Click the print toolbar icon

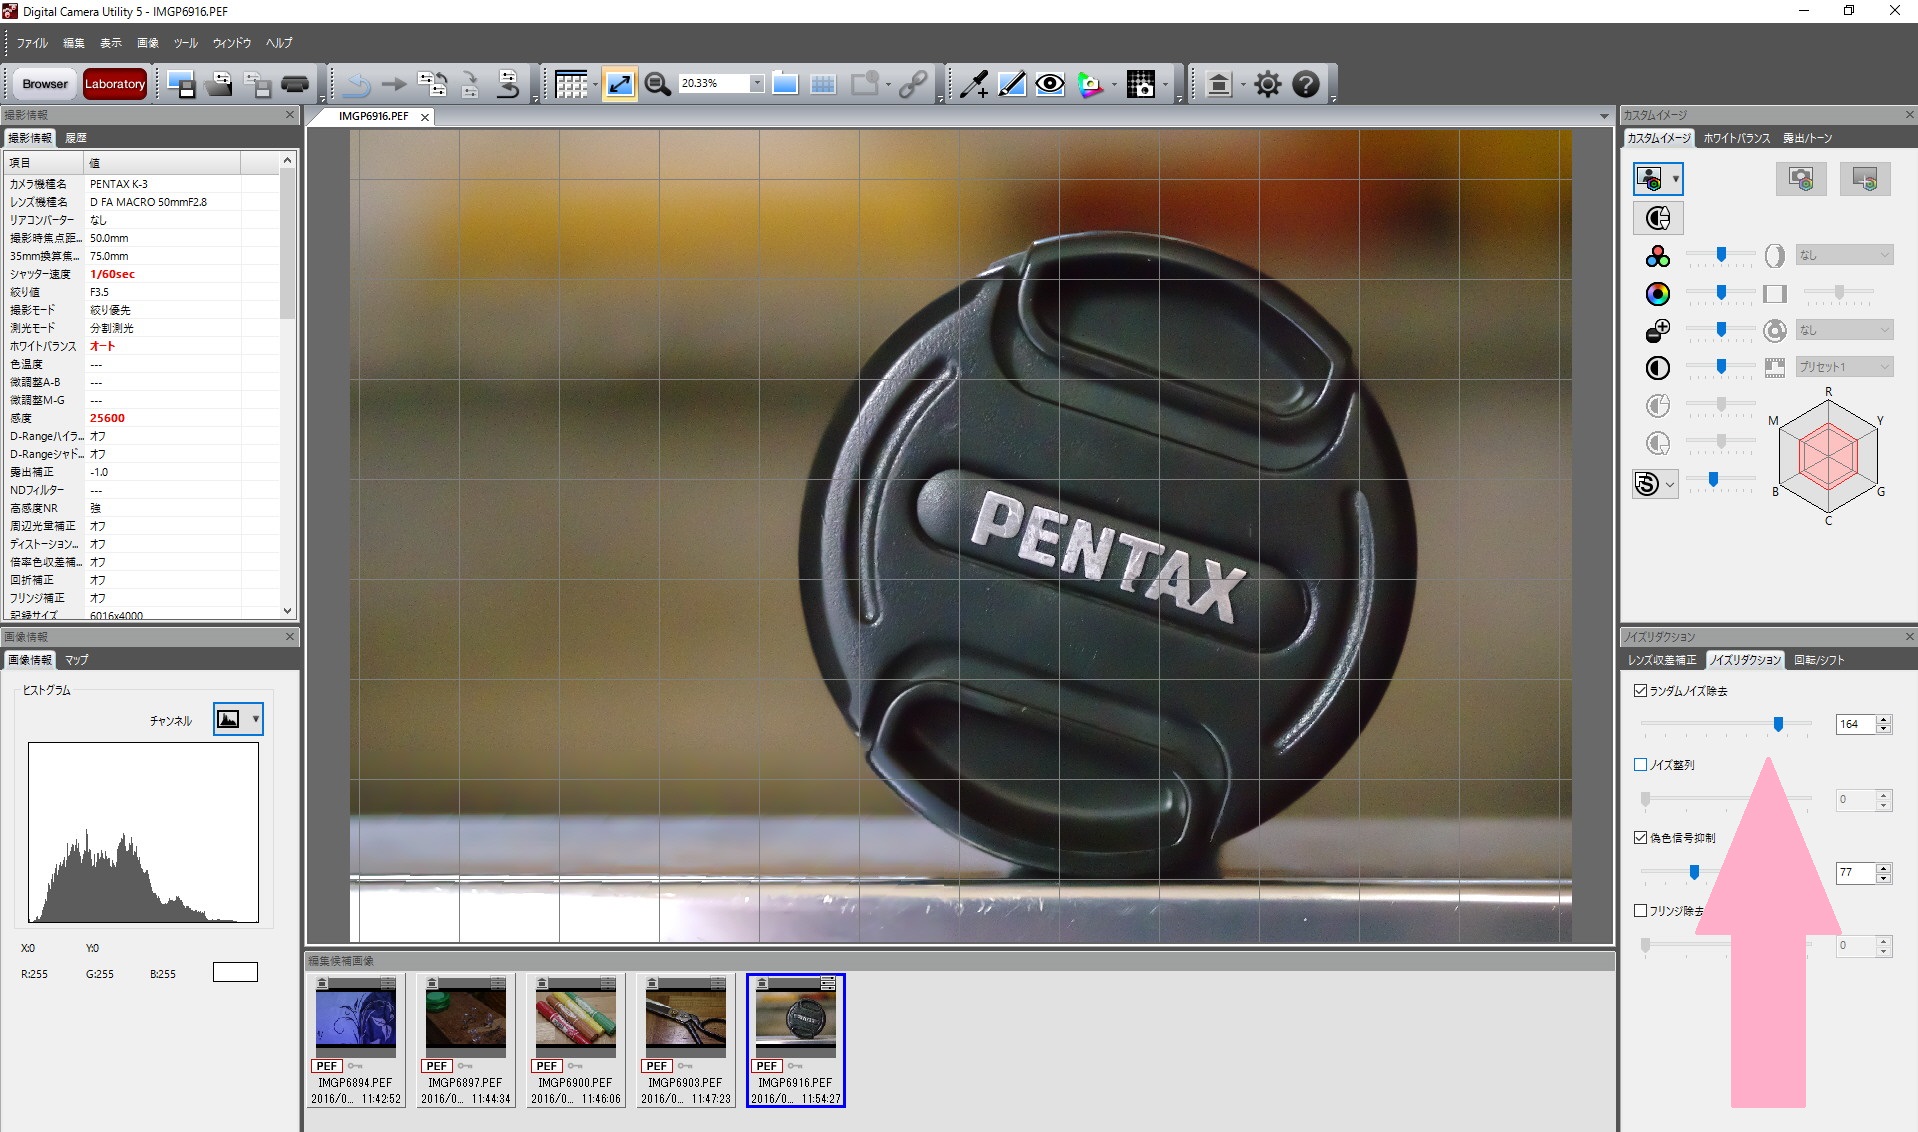295,84
